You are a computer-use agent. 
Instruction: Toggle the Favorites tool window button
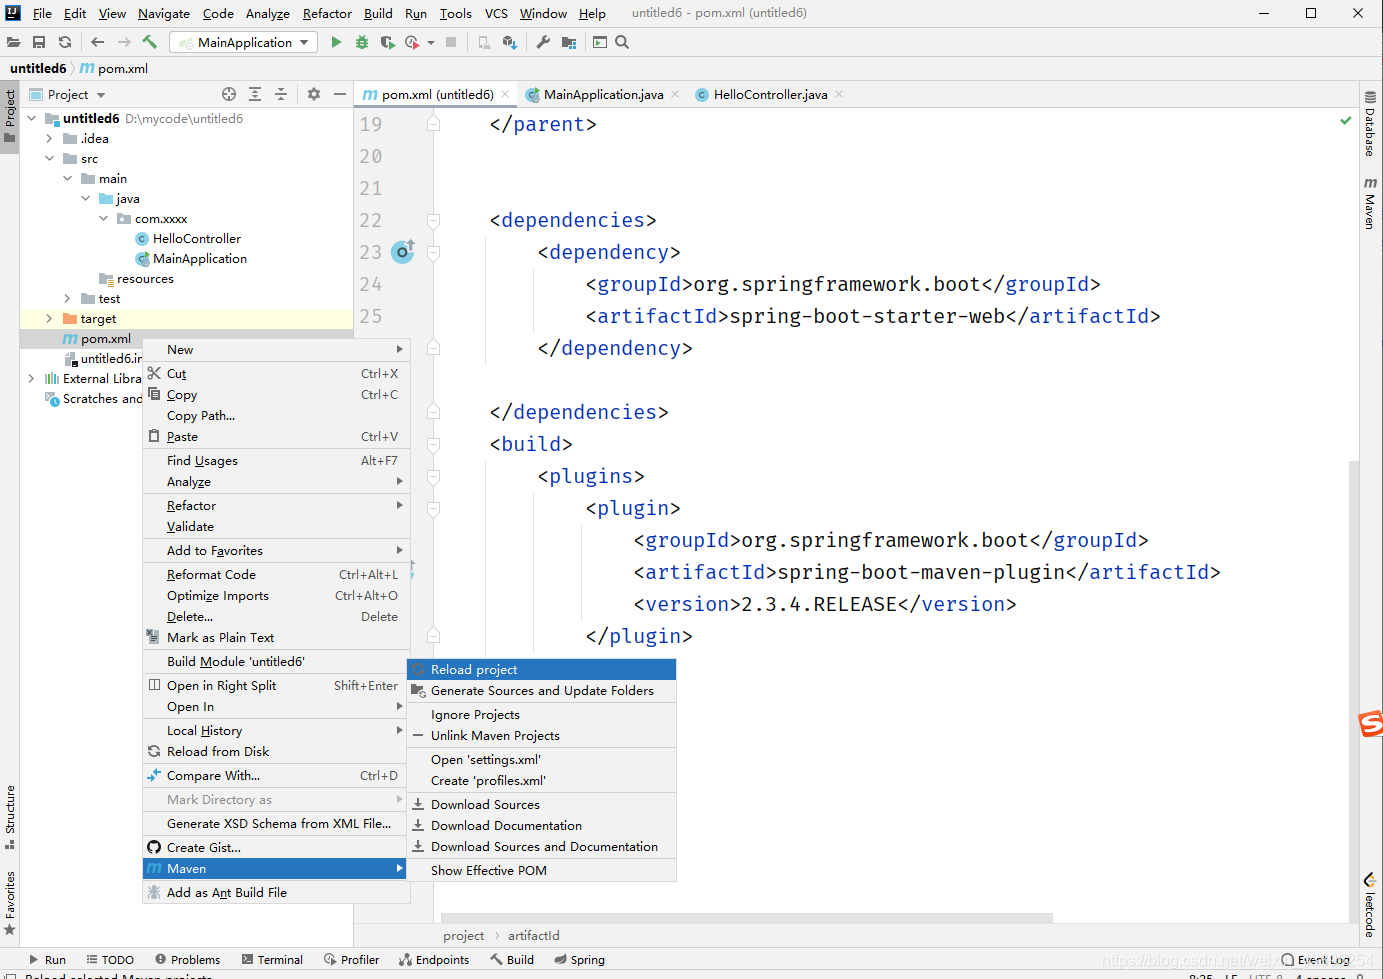(10, 903)
